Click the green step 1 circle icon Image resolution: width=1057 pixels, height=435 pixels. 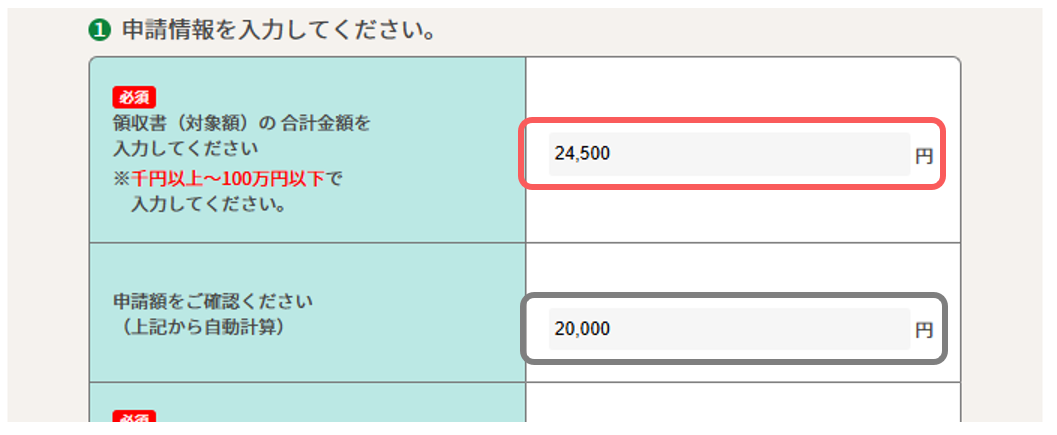click(98, 31)
